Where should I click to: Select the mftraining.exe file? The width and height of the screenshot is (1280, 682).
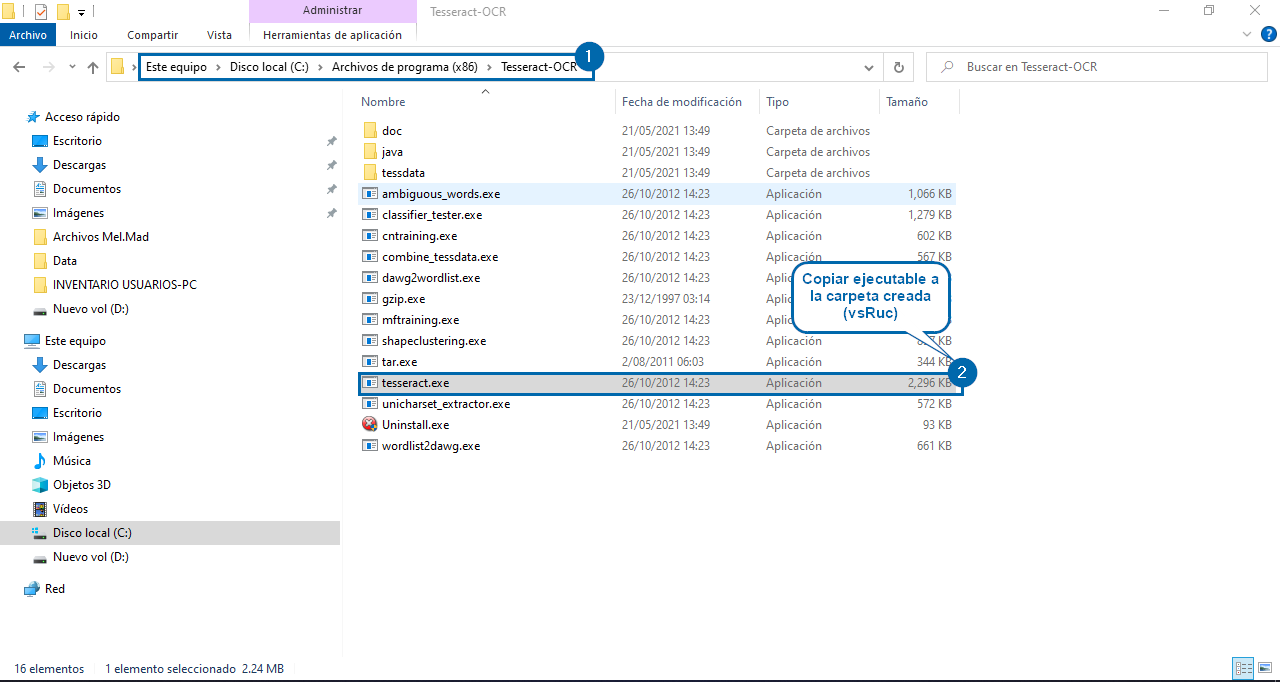[657, 320]
